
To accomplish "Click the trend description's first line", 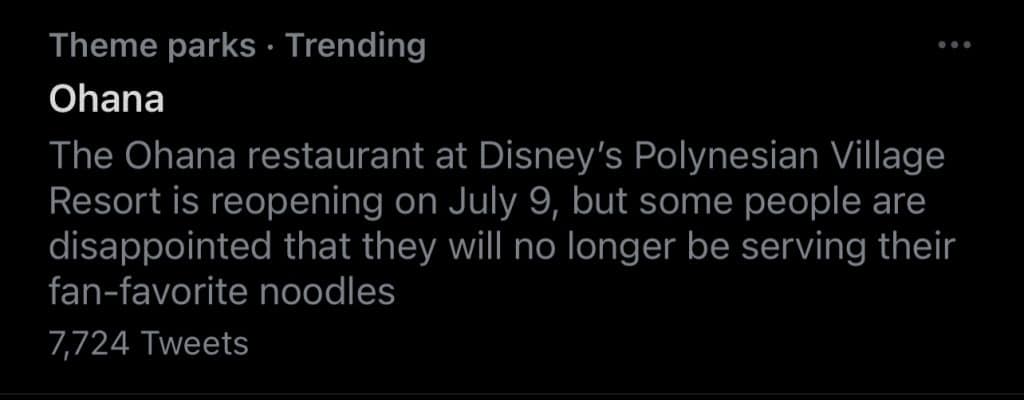I will pos(495,157).
